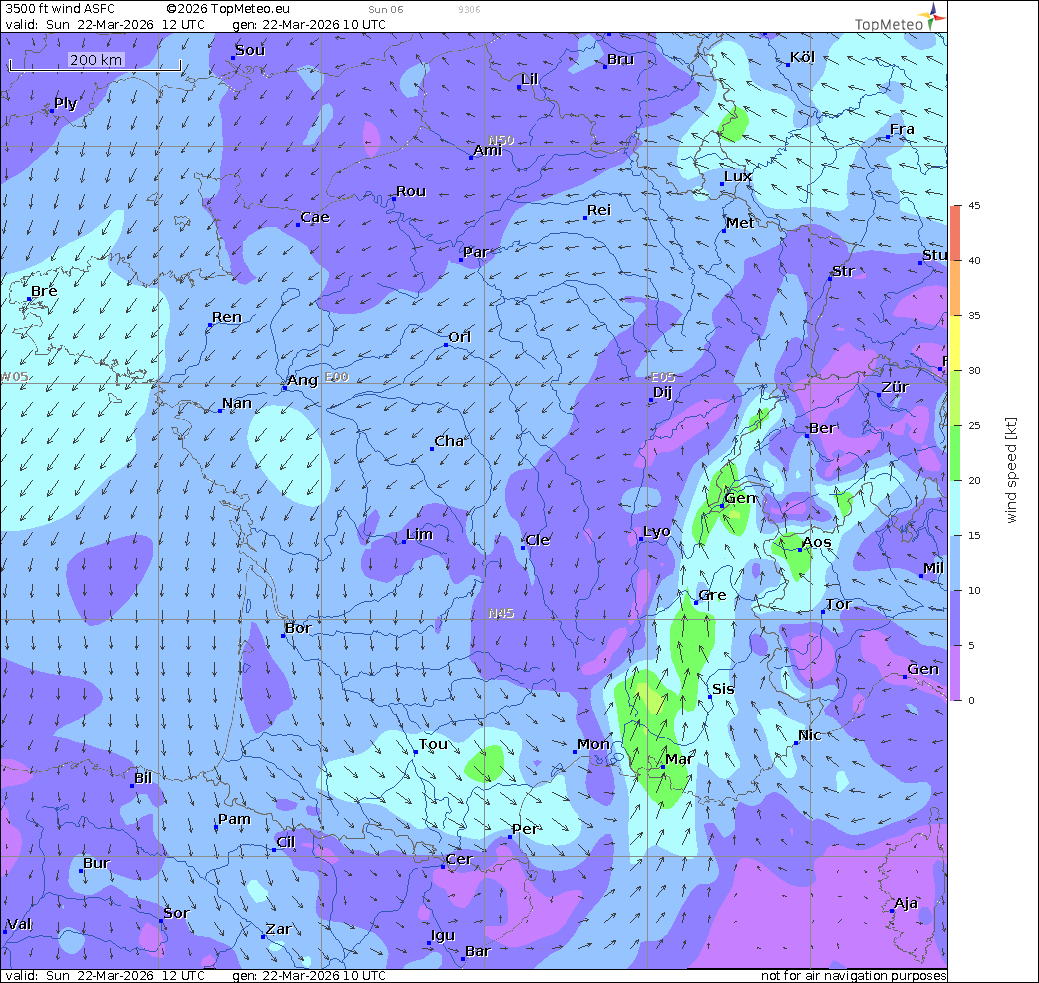Image resolution: width=1039 pixels, height=983 pixels.
Task: Click the Bordeaux (Bor) city marker
Action: 284,636
